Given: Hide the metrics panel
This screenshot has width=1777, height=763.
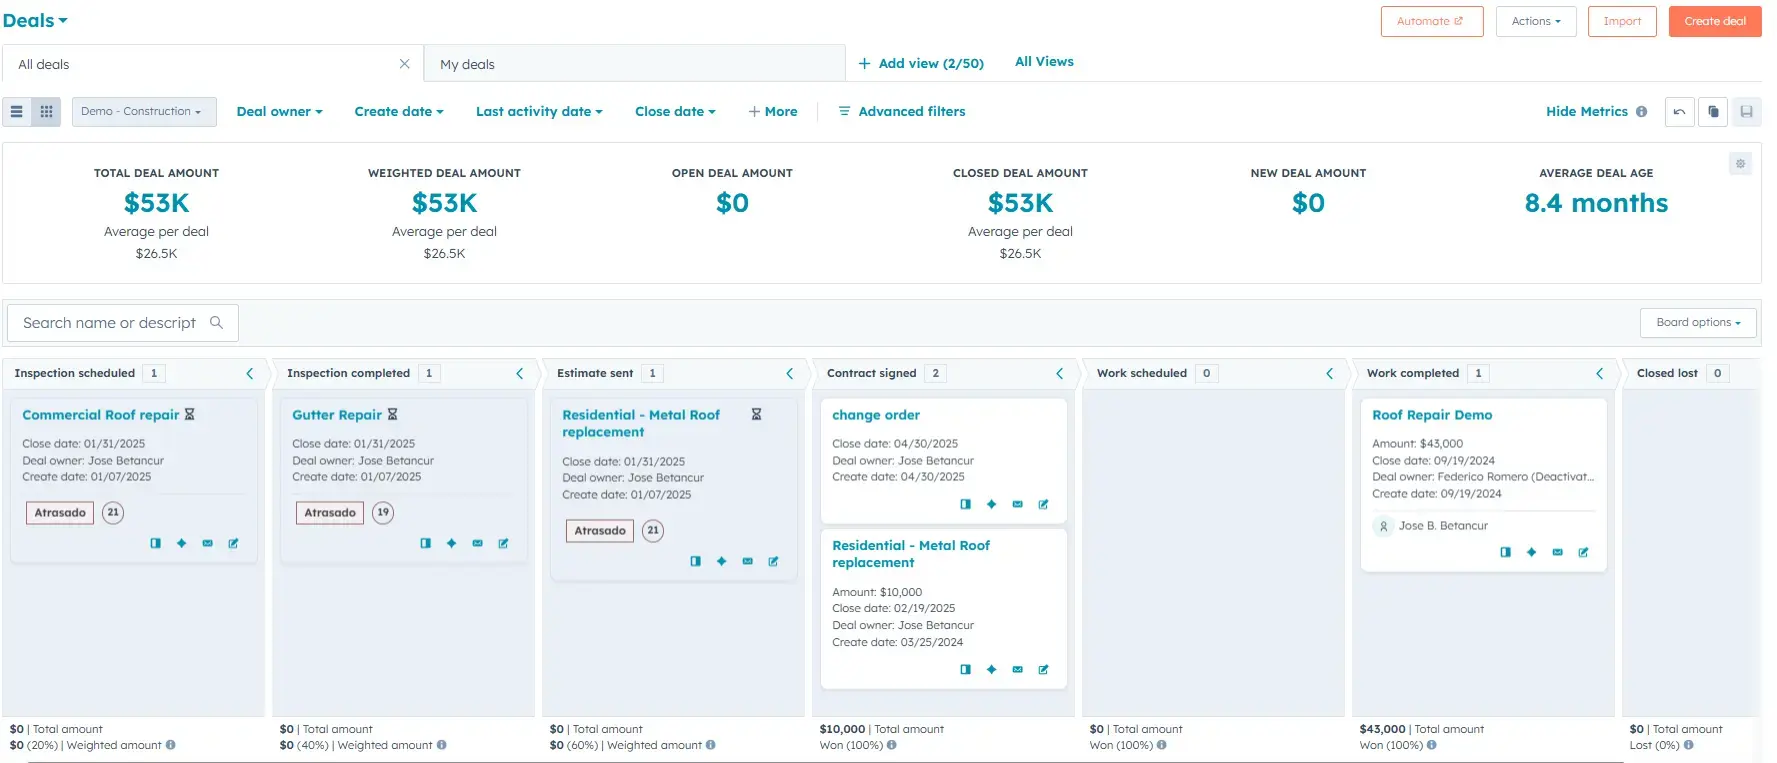Looking at the screenshot, I should [x=1586, y=112].
